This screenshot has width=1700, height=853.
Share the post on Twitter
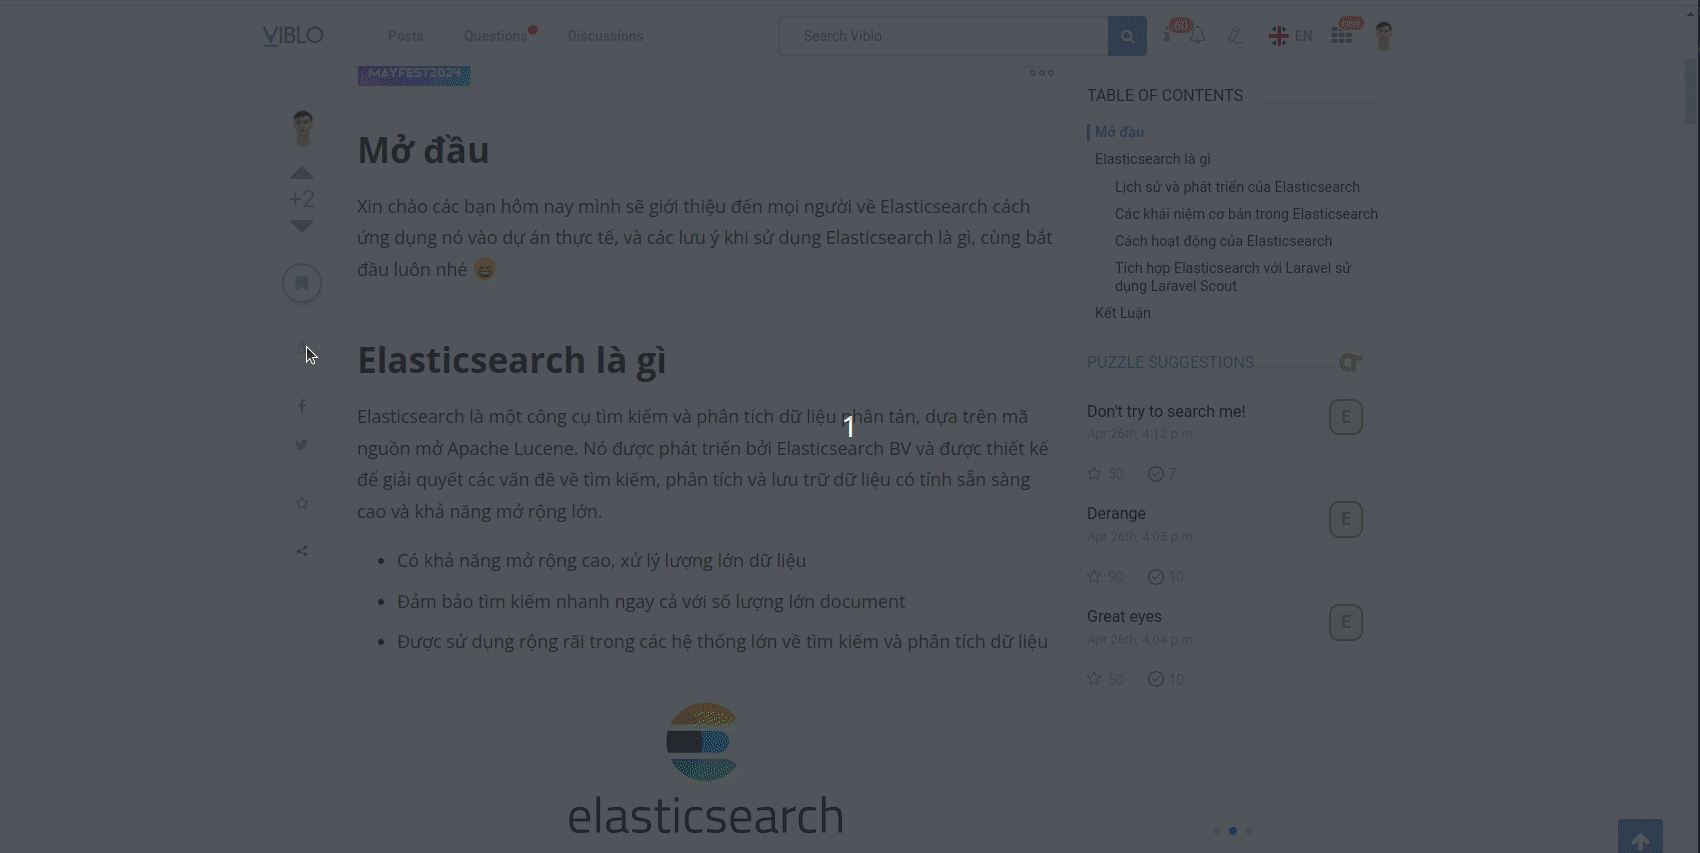click(x=302, y=445)
